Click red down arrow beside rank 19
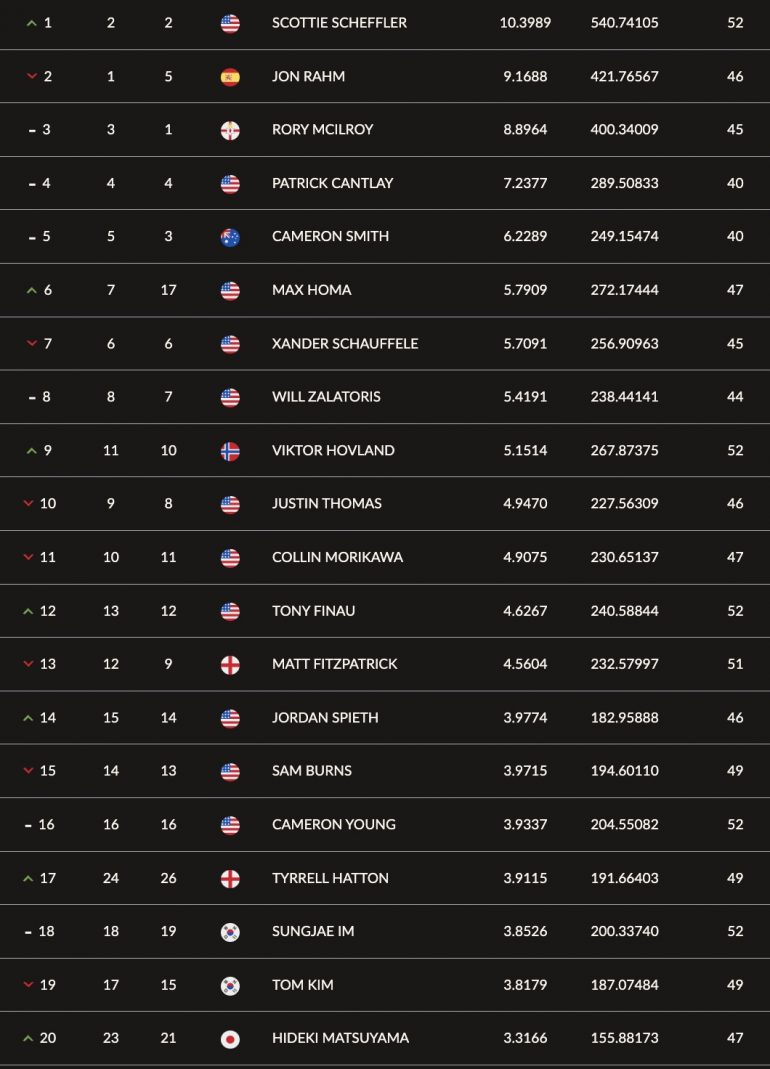Viewport: 770px width, 1069px height. tap(28, 985)
